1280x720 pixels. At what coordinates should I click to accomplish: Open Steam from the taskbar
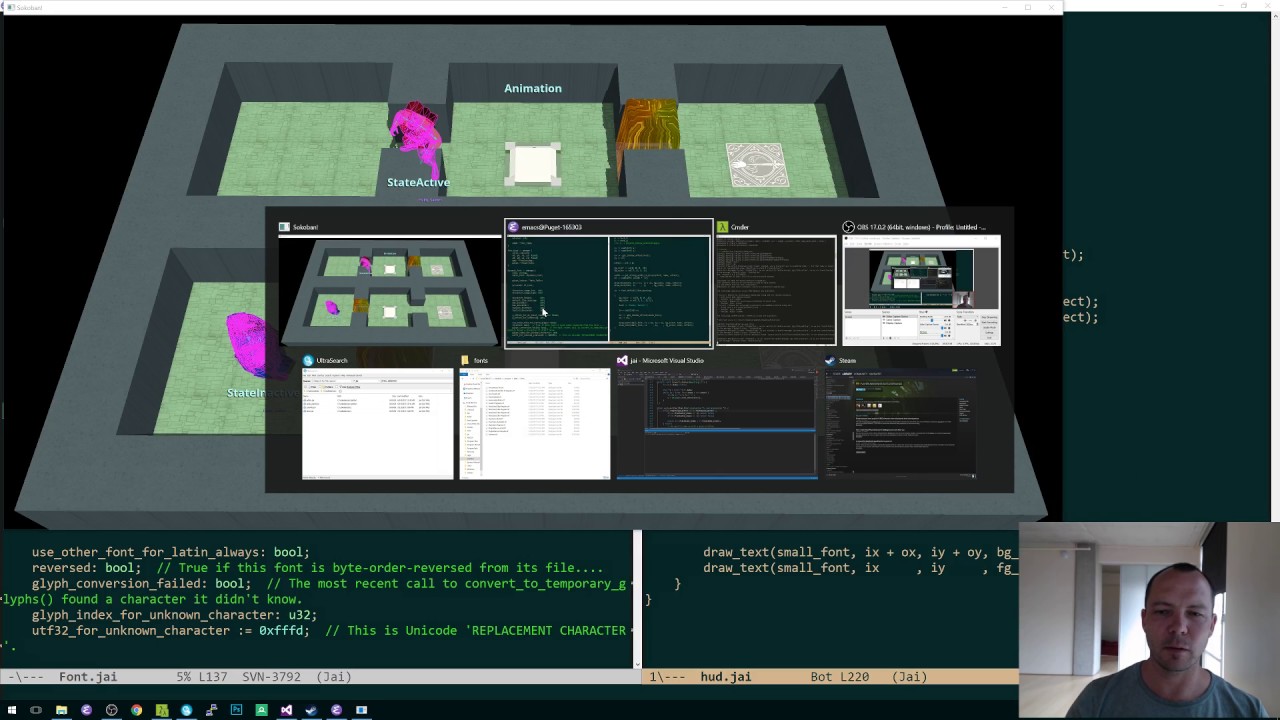coord(311,710)
